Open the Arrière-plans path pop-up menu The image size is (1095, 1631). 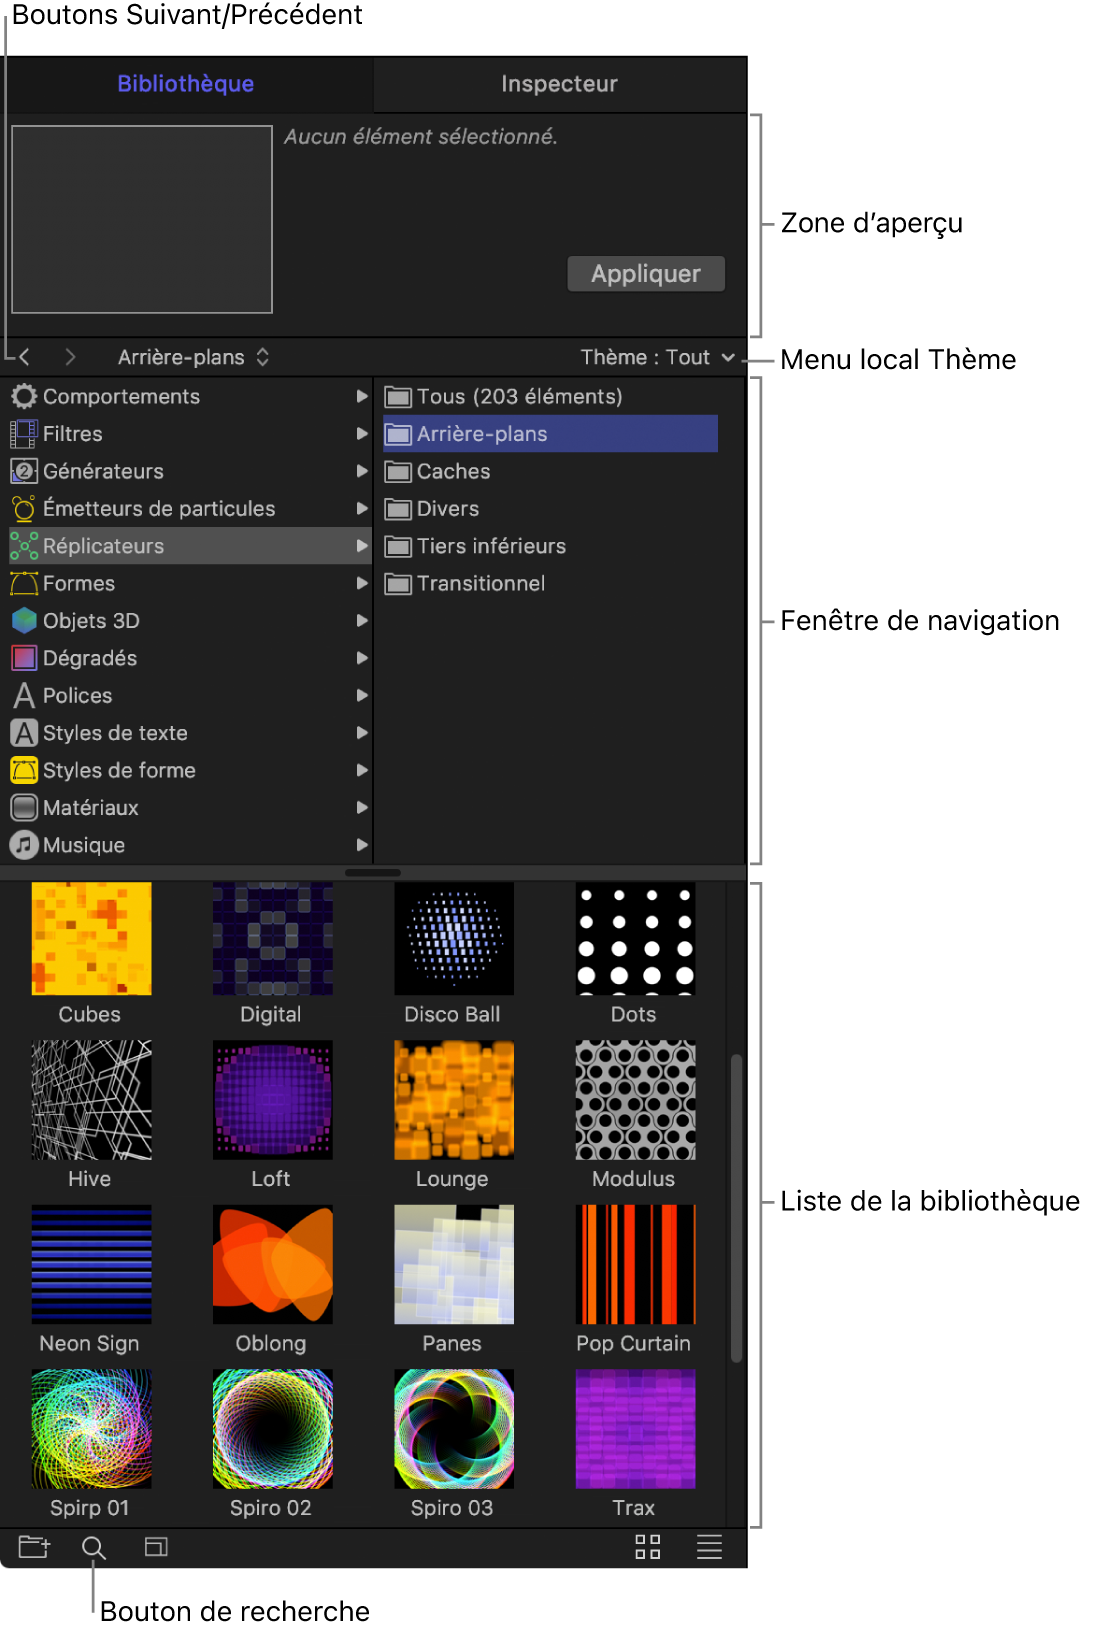click(194, 357)
